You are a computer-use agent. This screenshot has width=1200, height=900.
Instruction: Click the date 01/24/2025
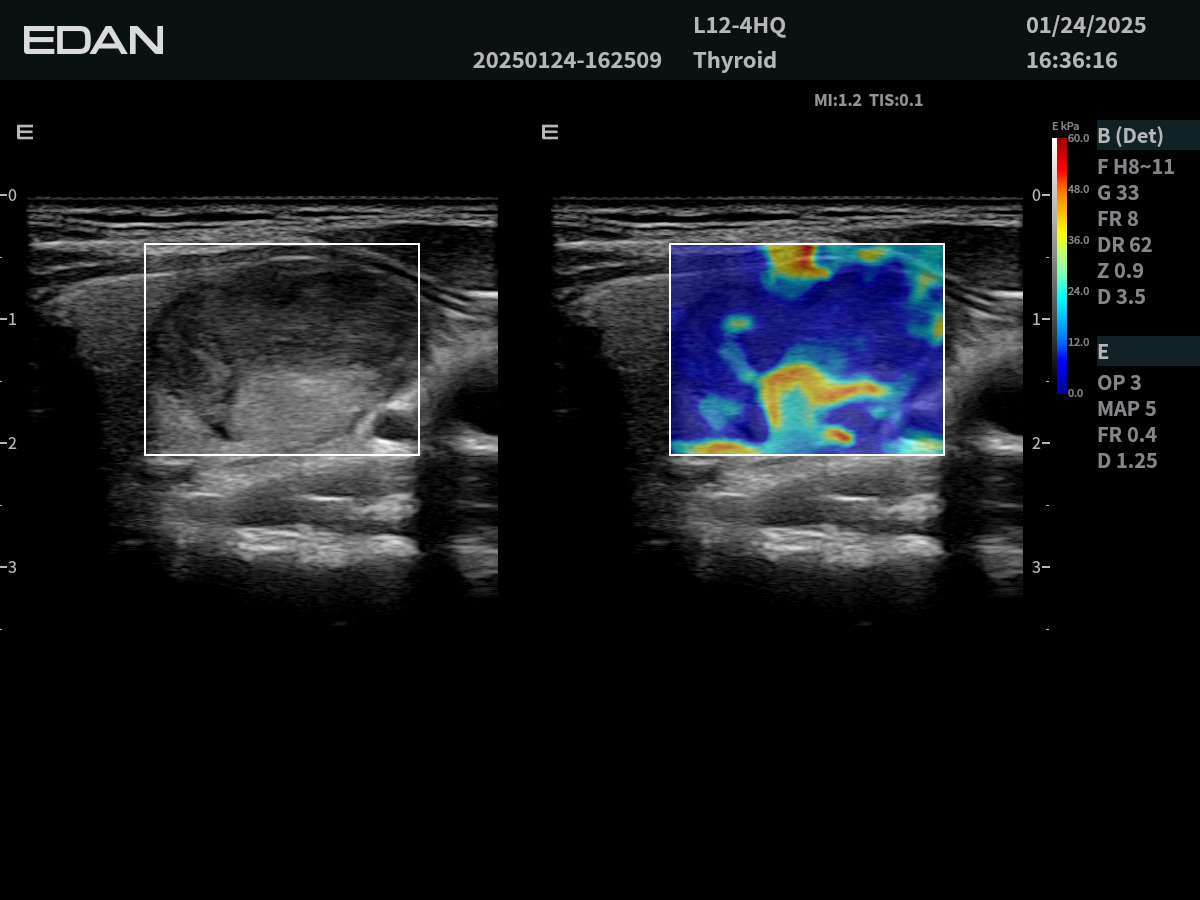pos(1086,26)
